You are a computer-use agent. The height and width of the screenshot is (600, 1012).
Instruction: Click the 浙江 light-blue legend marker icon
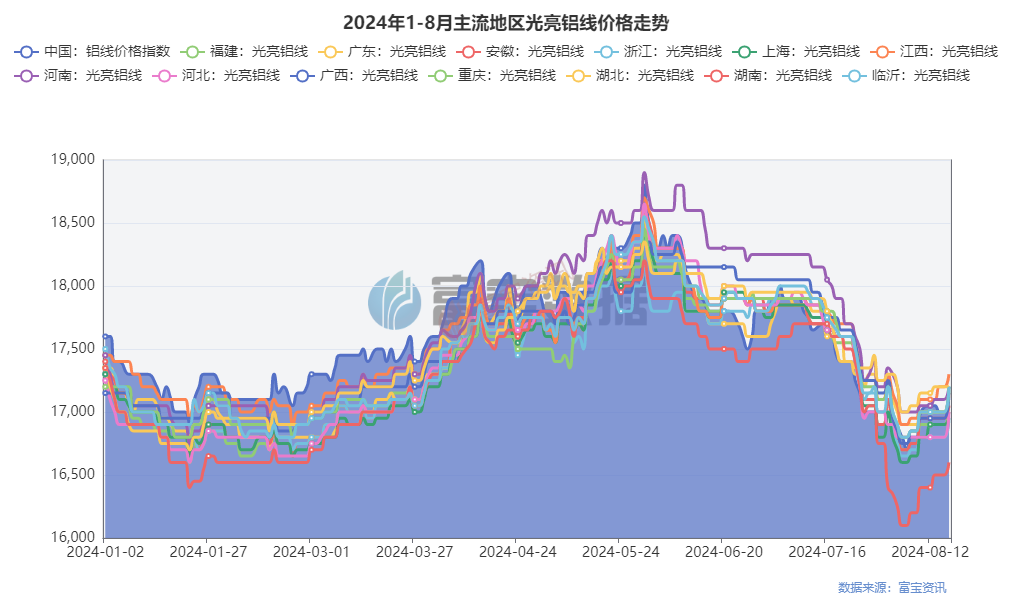(606, 51)
